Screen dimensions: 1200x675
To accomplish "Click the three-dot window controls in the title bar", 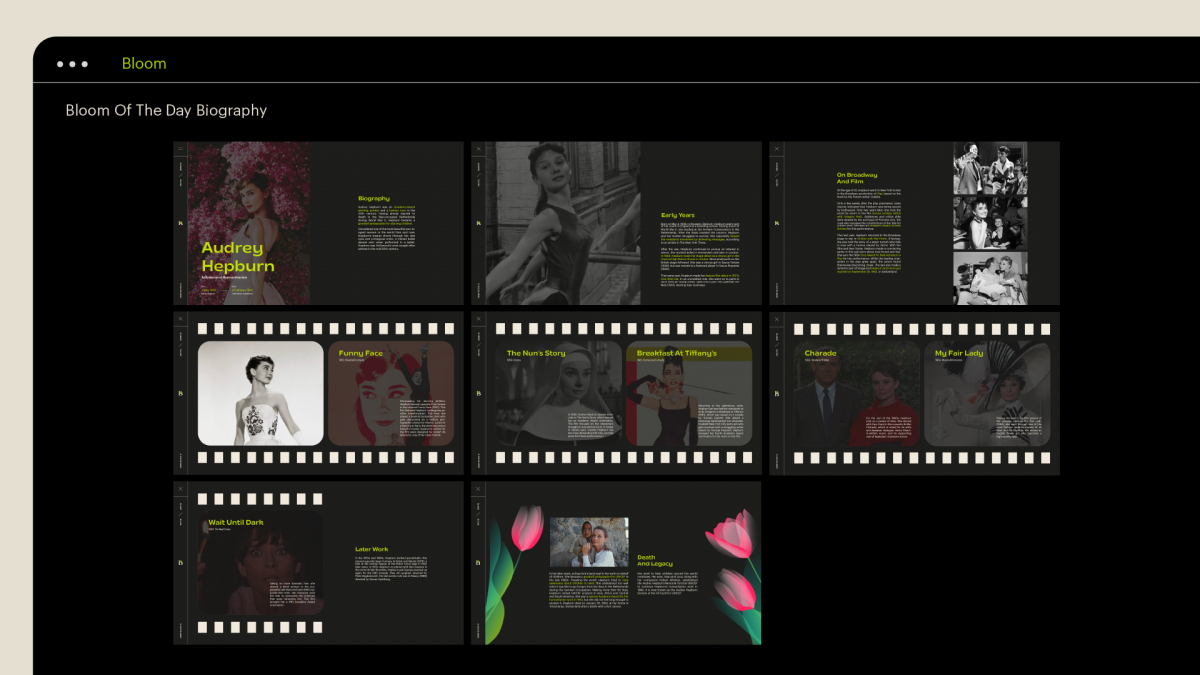I will pos(72,62).
